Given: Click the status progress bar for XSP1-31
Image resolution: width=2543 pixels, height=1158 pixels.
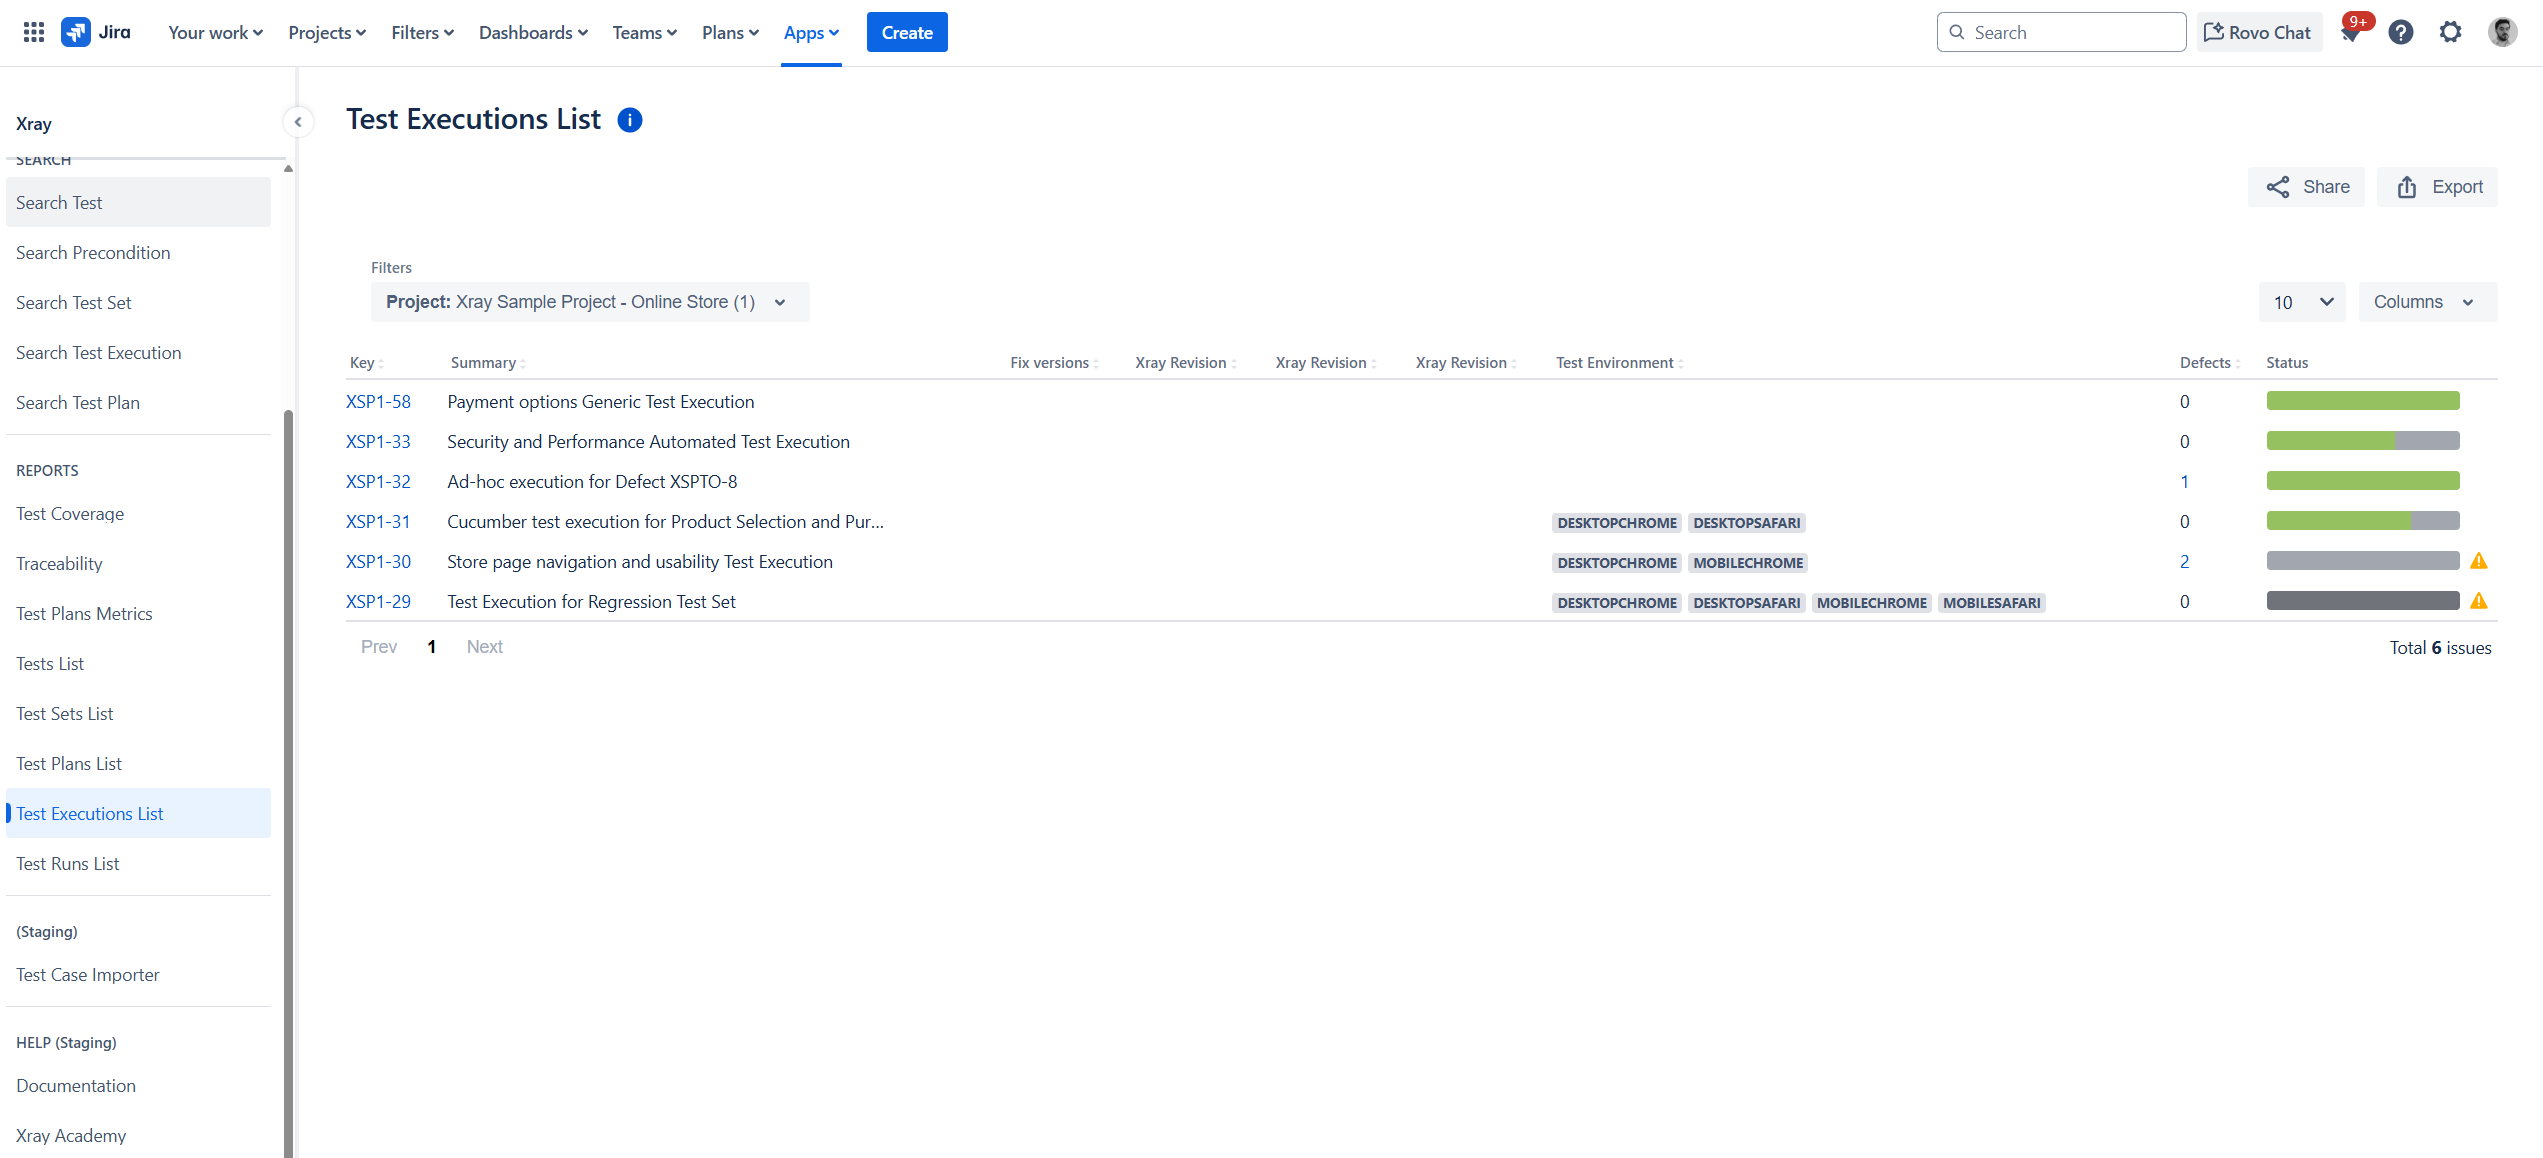Looking at the screenshot, I should tap(2362, 521).
